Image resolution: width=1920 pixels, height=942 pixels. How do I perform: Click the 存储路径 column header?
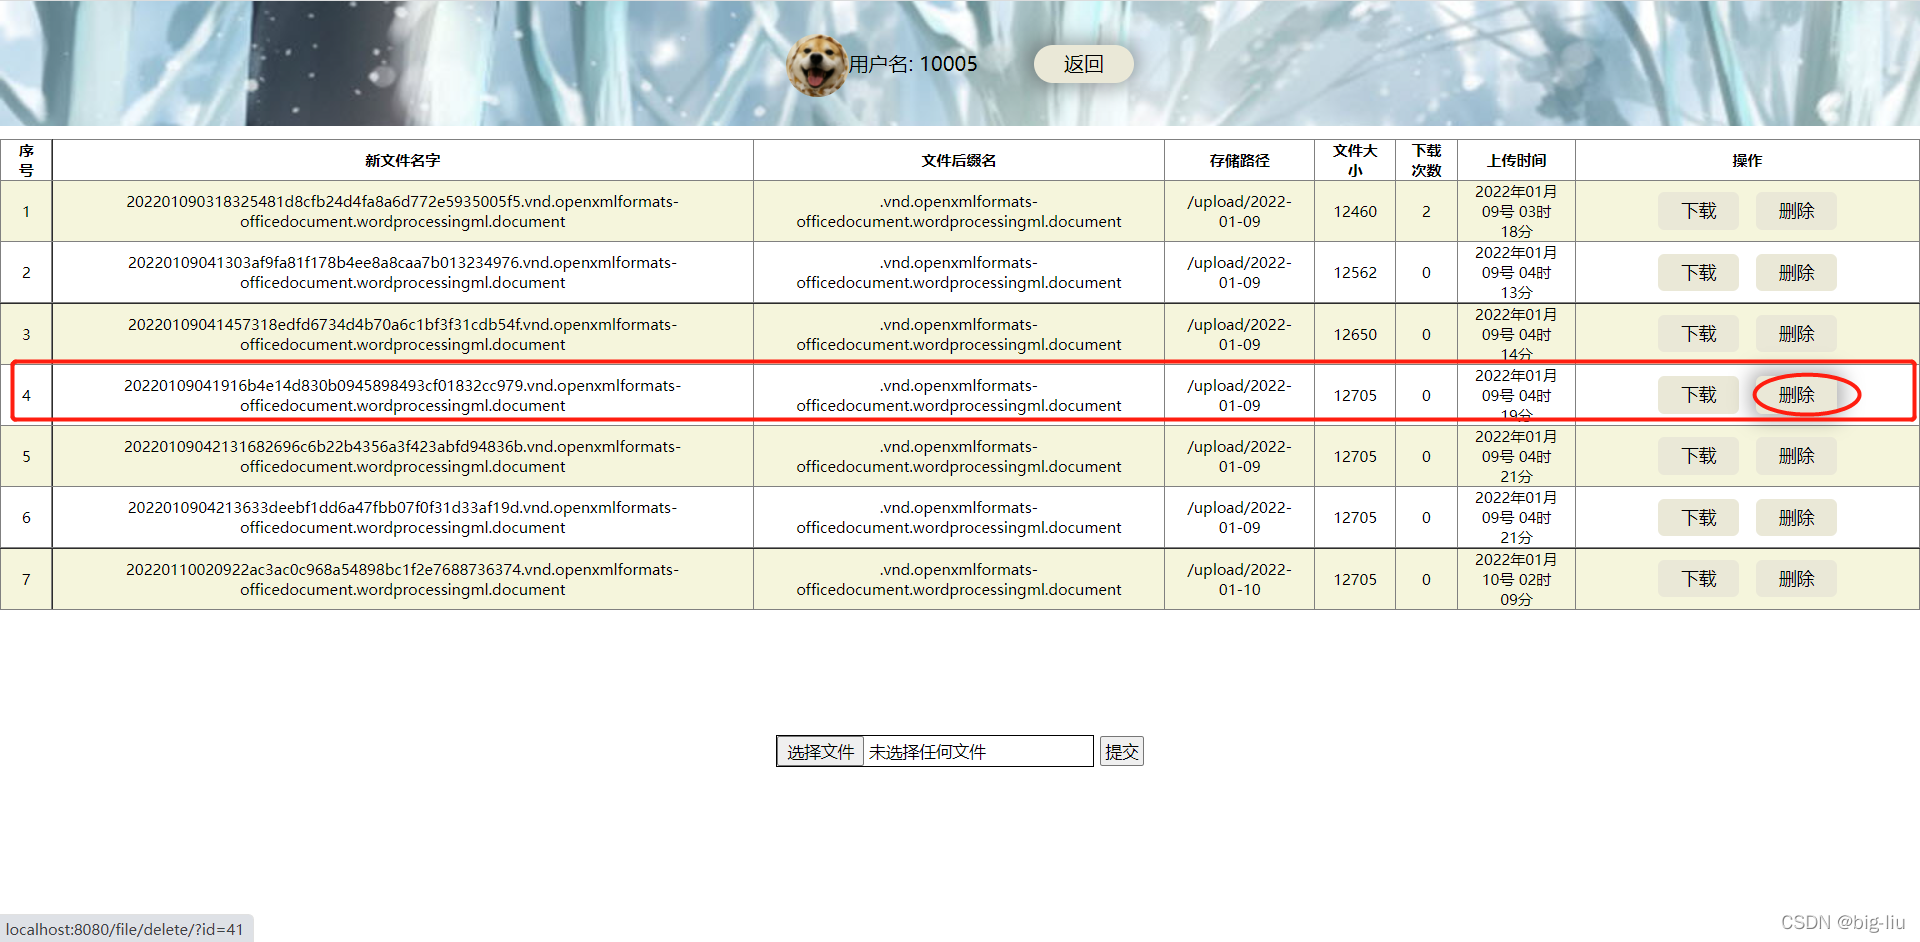pos(1239,160)
